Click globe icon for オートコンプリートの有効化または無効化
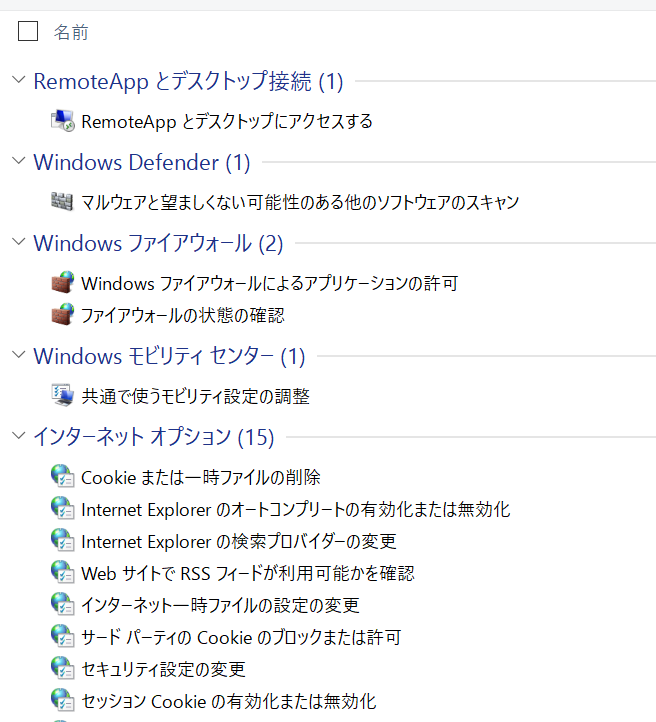This screenshot has width=656, height=722. (x=63, y=508)
